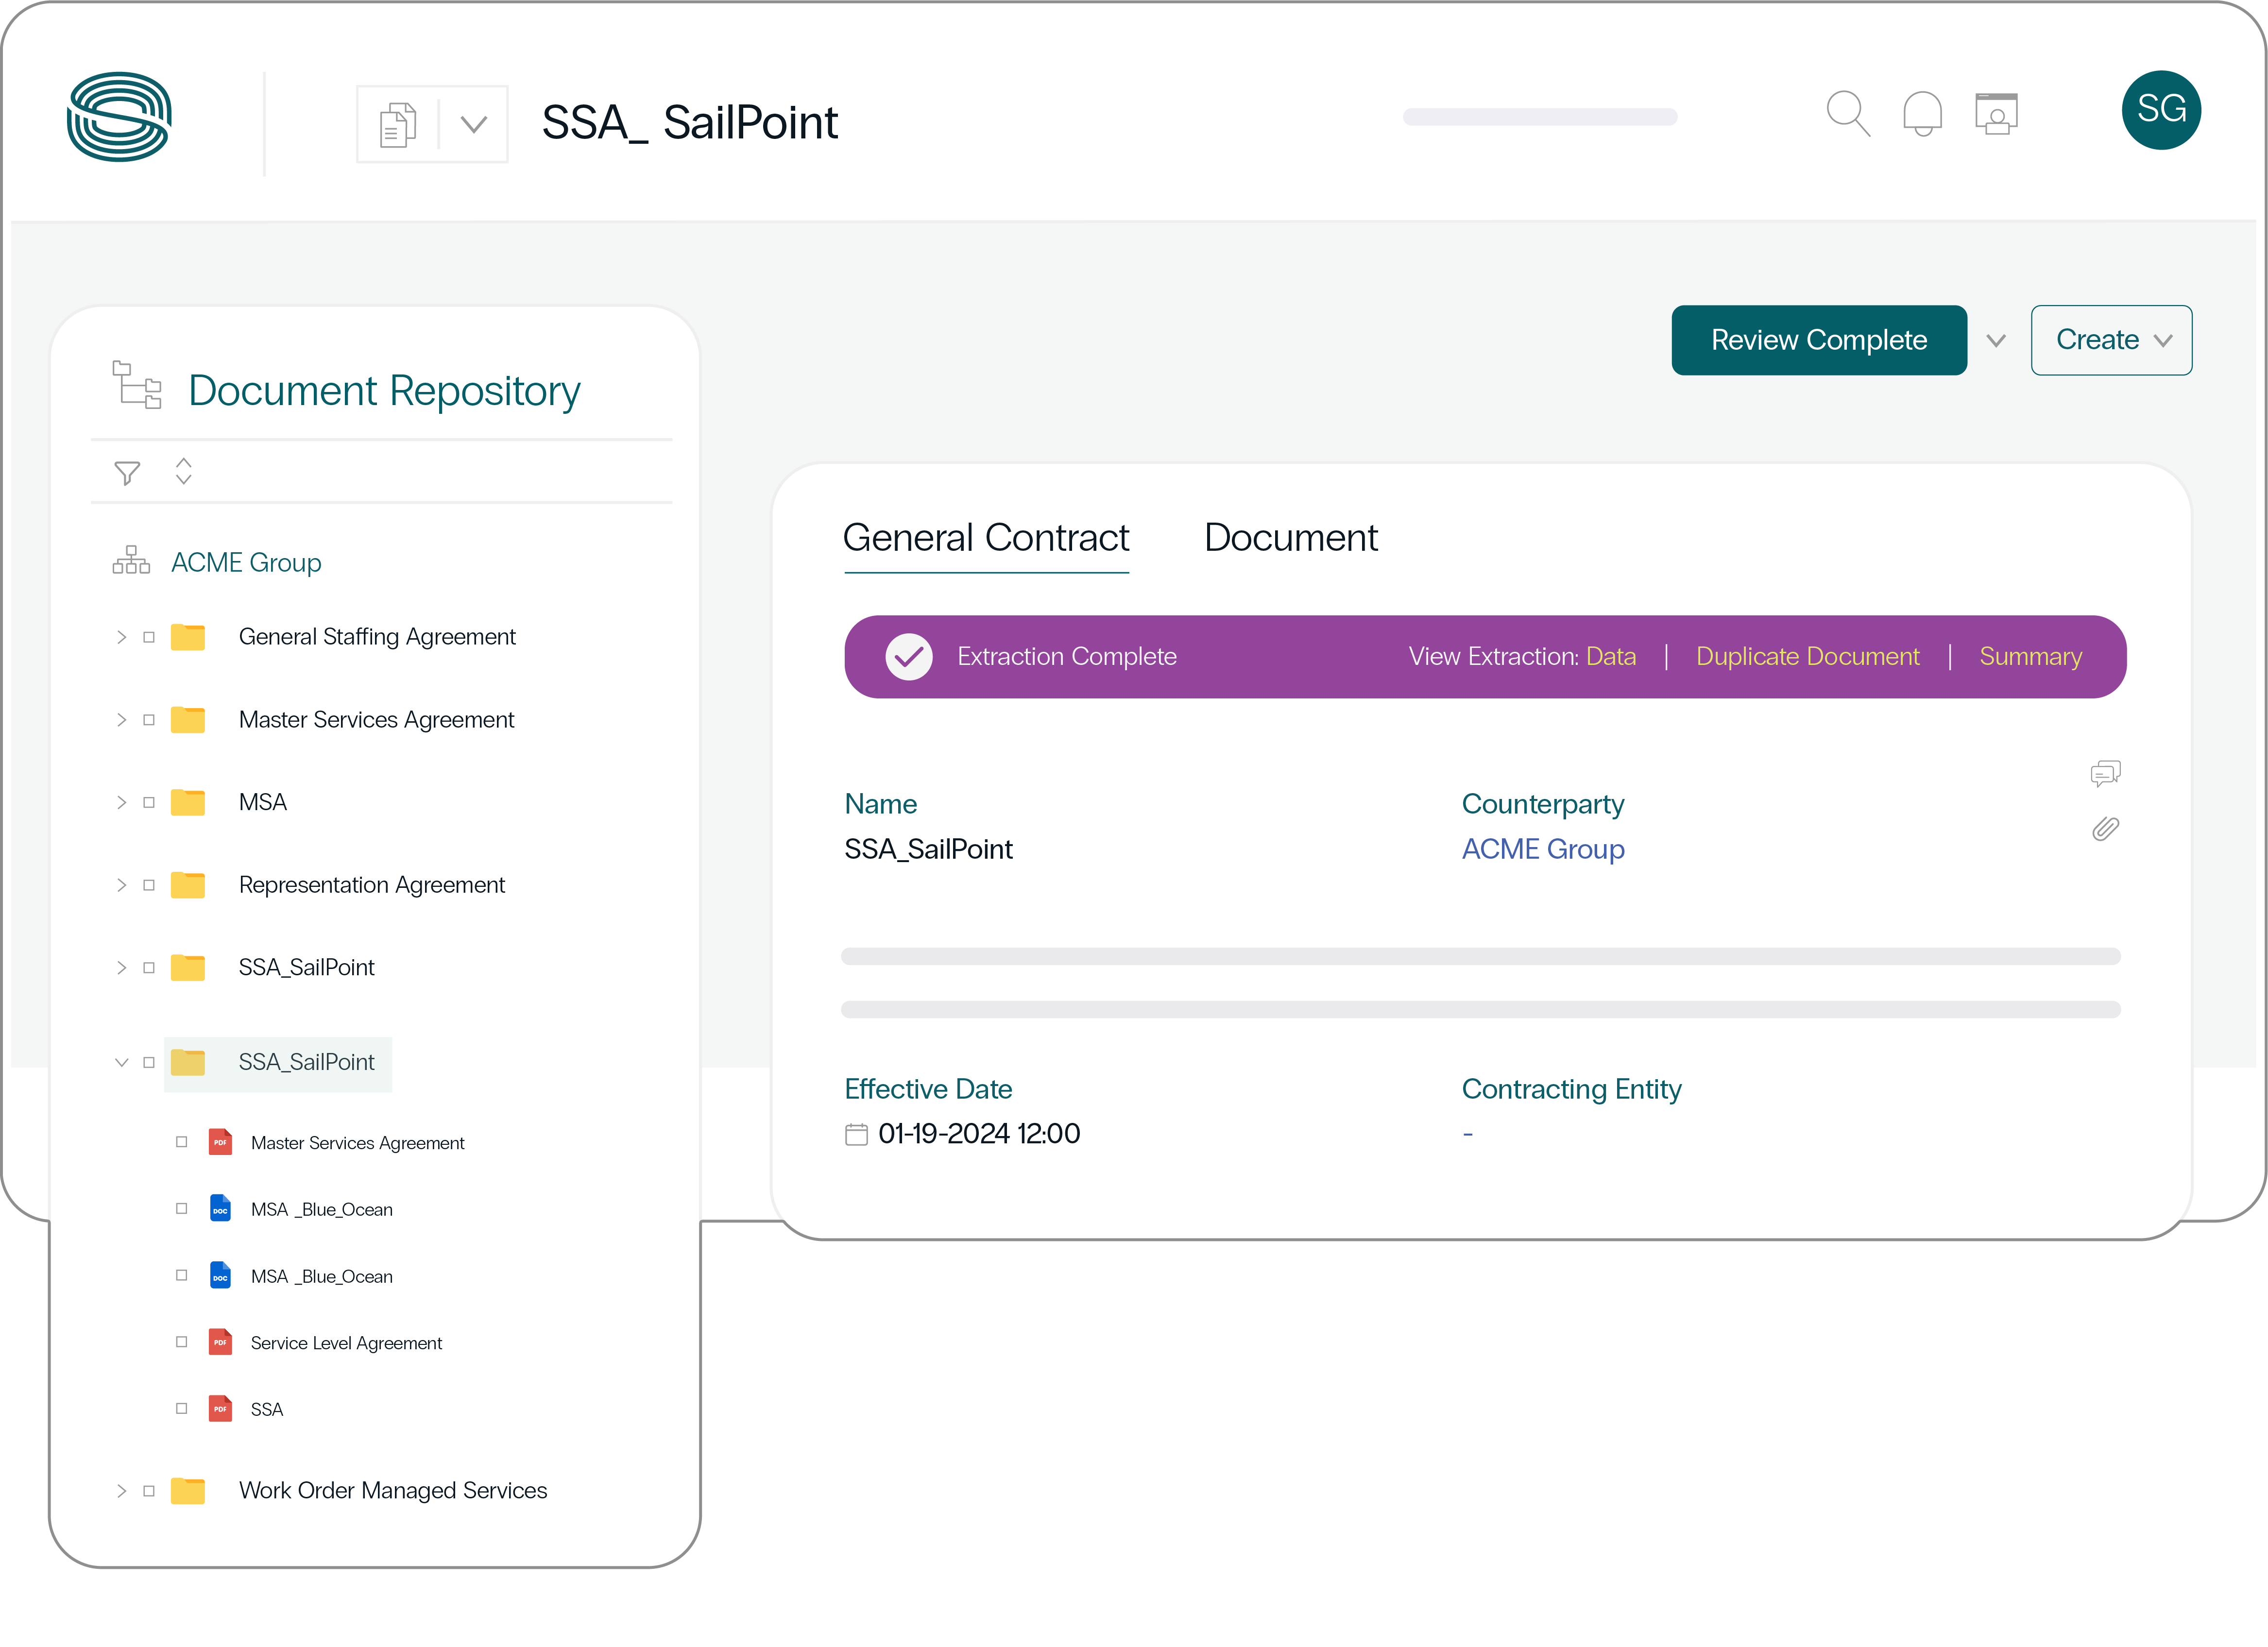Switch to the Document tab

1290,538
